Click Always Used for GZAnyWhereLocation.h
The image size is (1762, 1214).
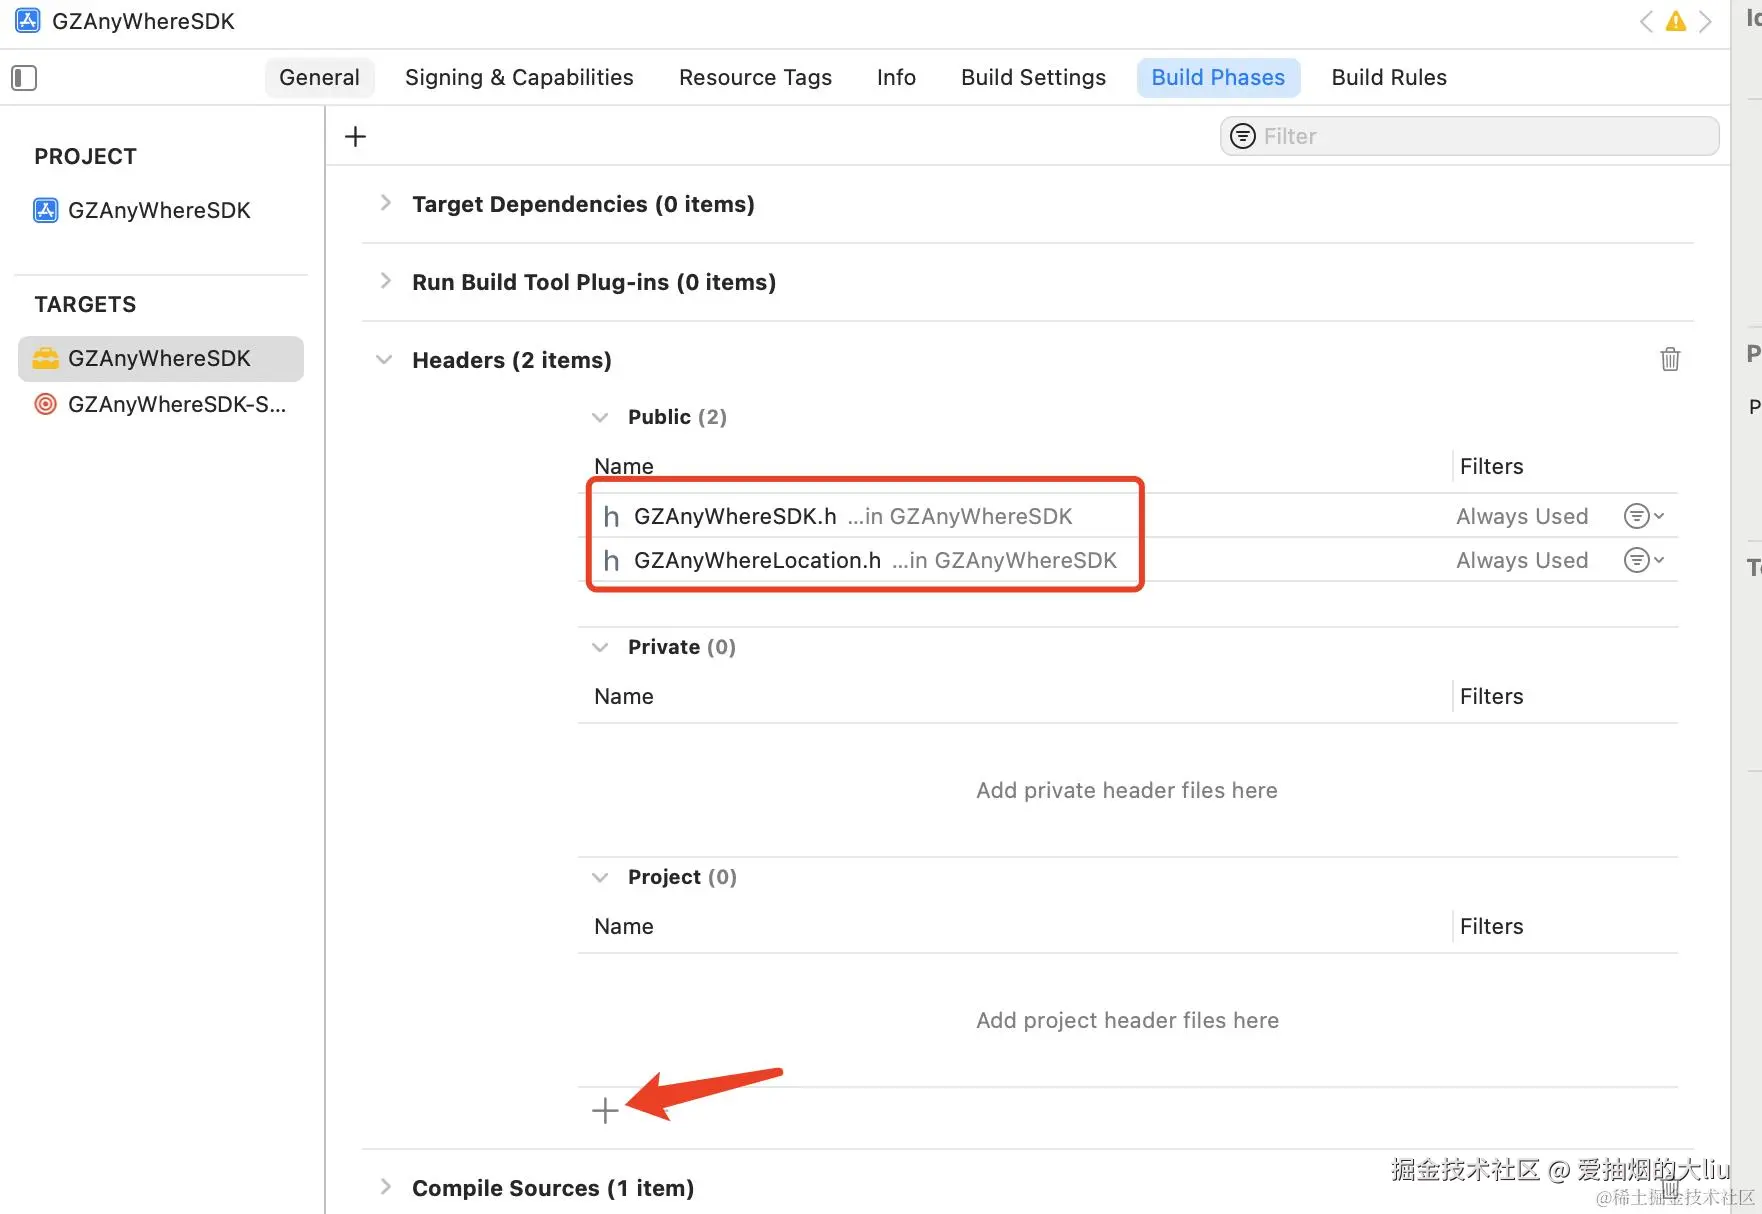click(x=1522, y=560)
